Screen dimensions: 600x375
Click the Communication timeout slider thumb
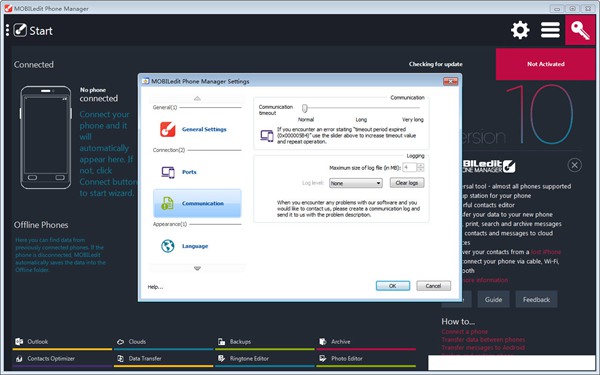coord(305,108)
